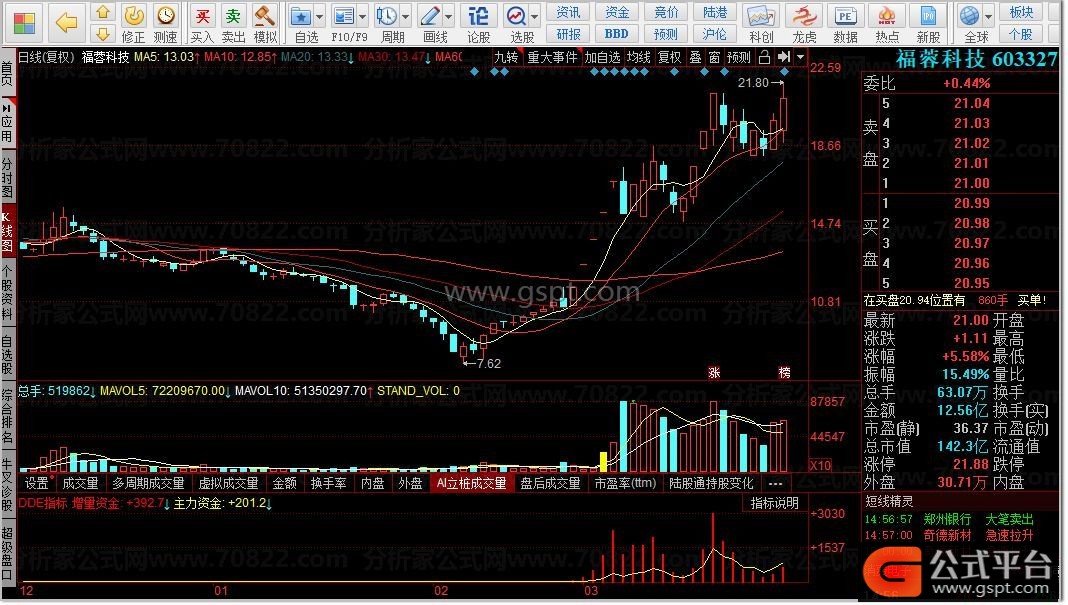Select 市盈率(ttm) tab

[x=625, y=483]
